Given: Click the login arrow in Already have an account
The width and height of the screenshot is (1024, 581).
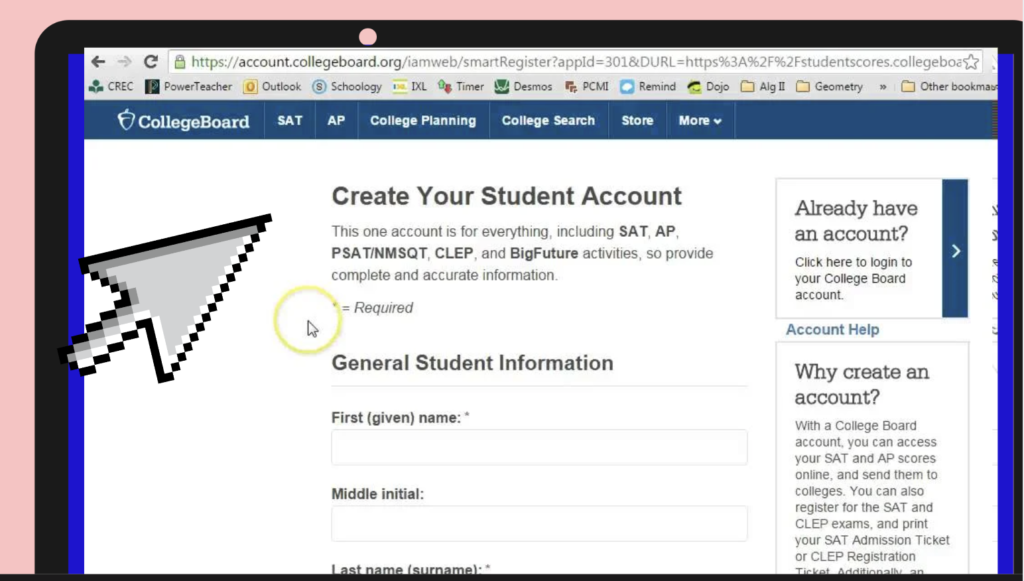Looking at the screenshot, I should click(955, 249).
